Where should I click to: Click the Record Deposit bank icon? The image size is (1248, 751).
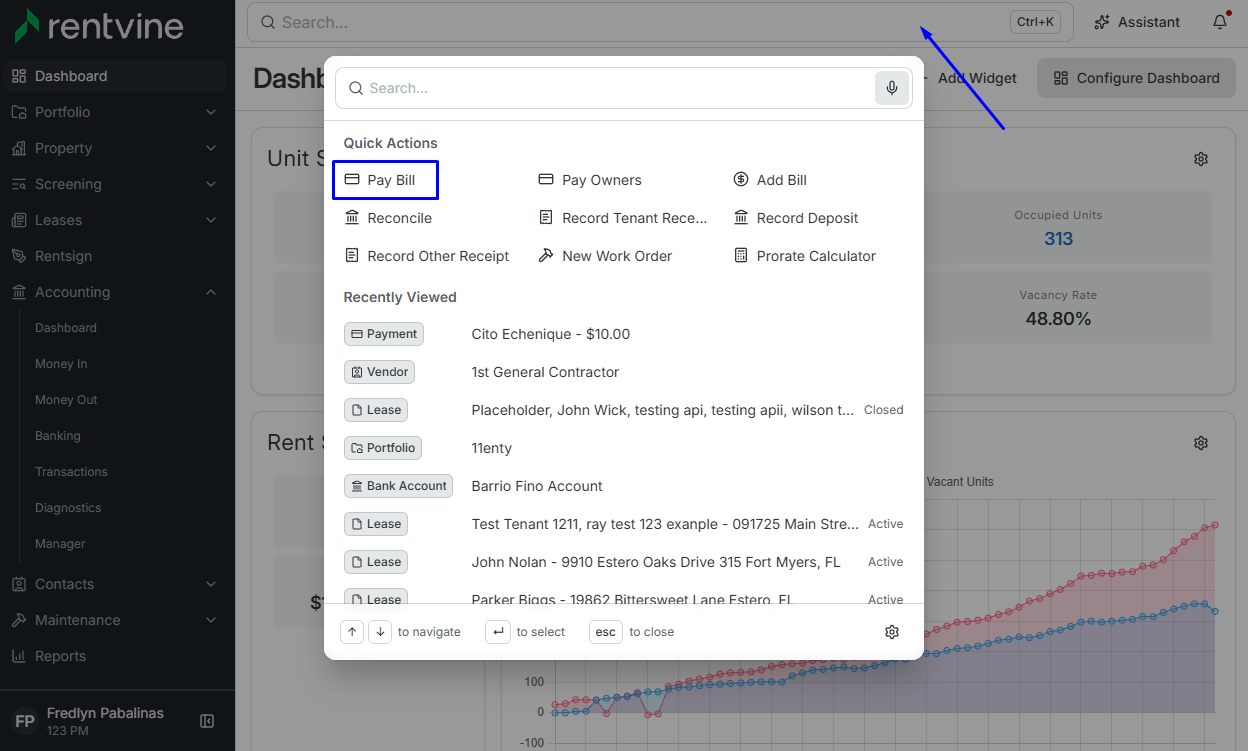point(741,218)
